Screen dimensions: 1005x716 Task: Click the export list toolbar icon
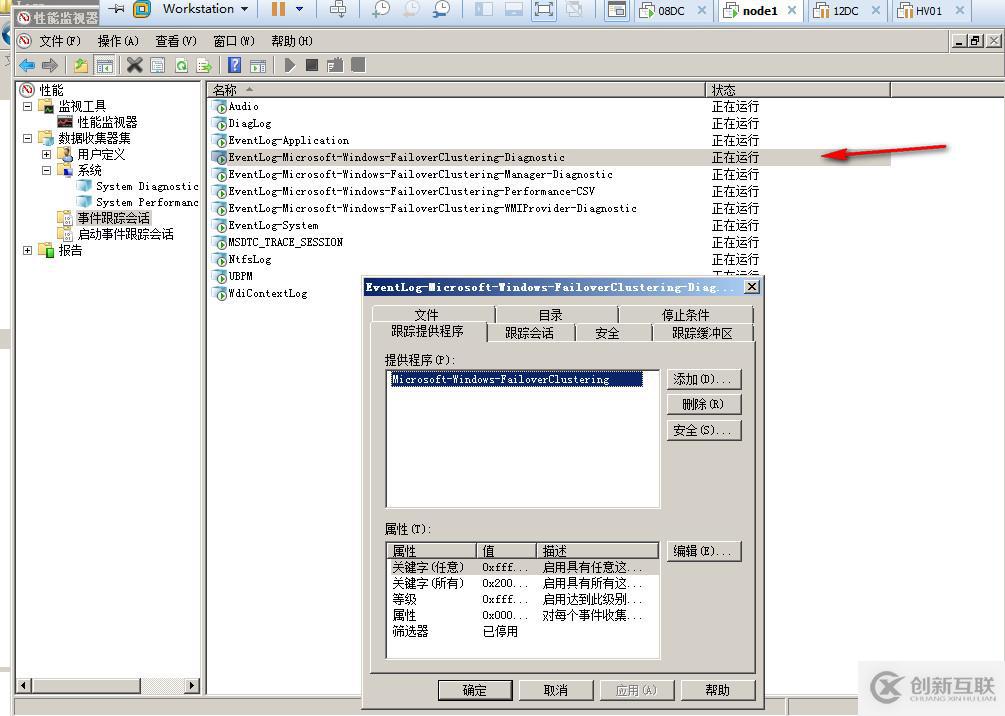click(x=204, y=65)
